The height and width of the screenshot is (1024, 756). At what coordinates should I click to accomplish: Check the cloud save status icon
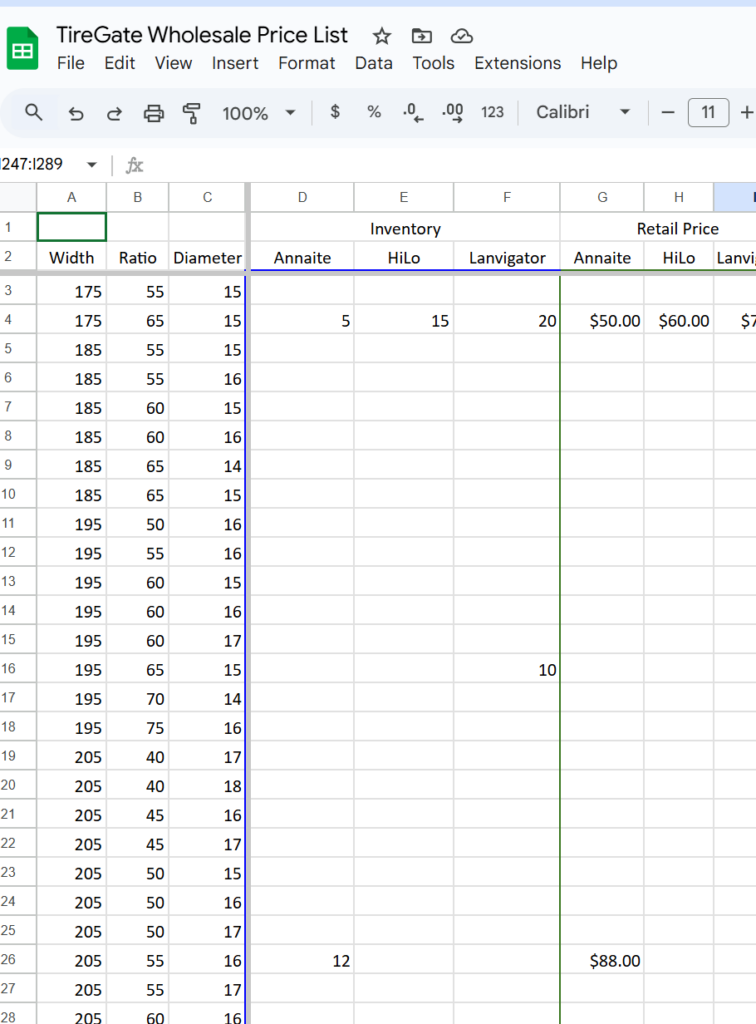pyautogui.click(x=462, y=36)
